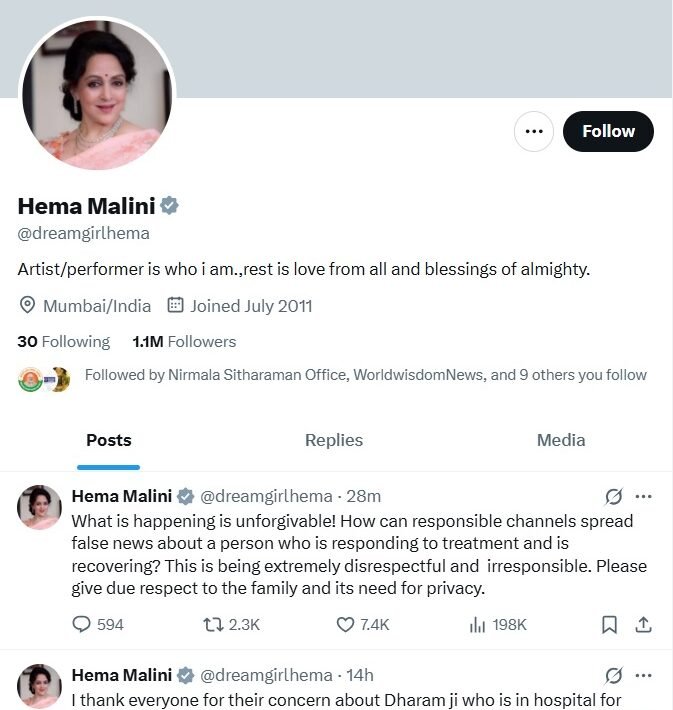This screenshot has width=673, height=710.
Task: Repost the first post about false news
Action: (x=213, y=624)
